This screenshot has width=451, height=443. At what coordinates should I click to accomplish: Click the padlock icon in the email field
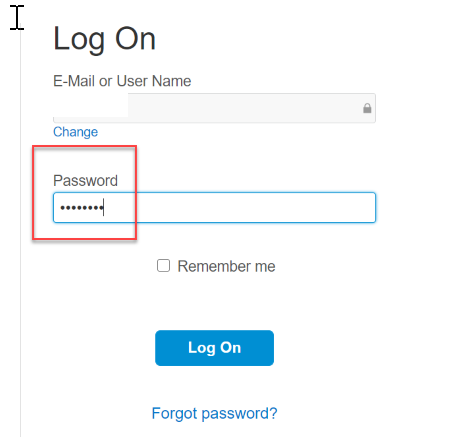pyautogui.click(x=367, y=108)
